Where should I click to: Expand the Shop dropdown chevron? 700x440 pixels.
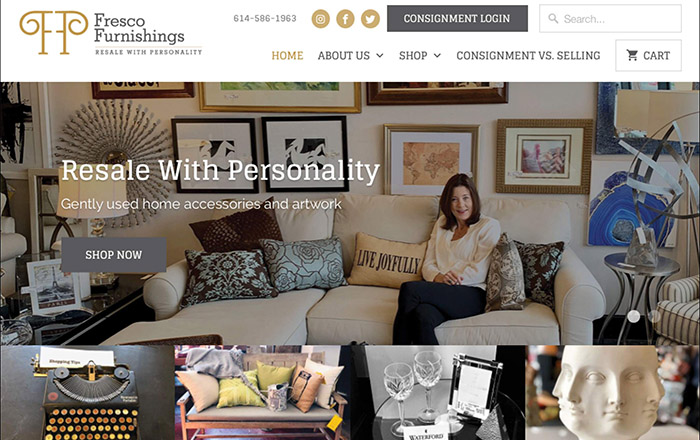coord(438,55)
